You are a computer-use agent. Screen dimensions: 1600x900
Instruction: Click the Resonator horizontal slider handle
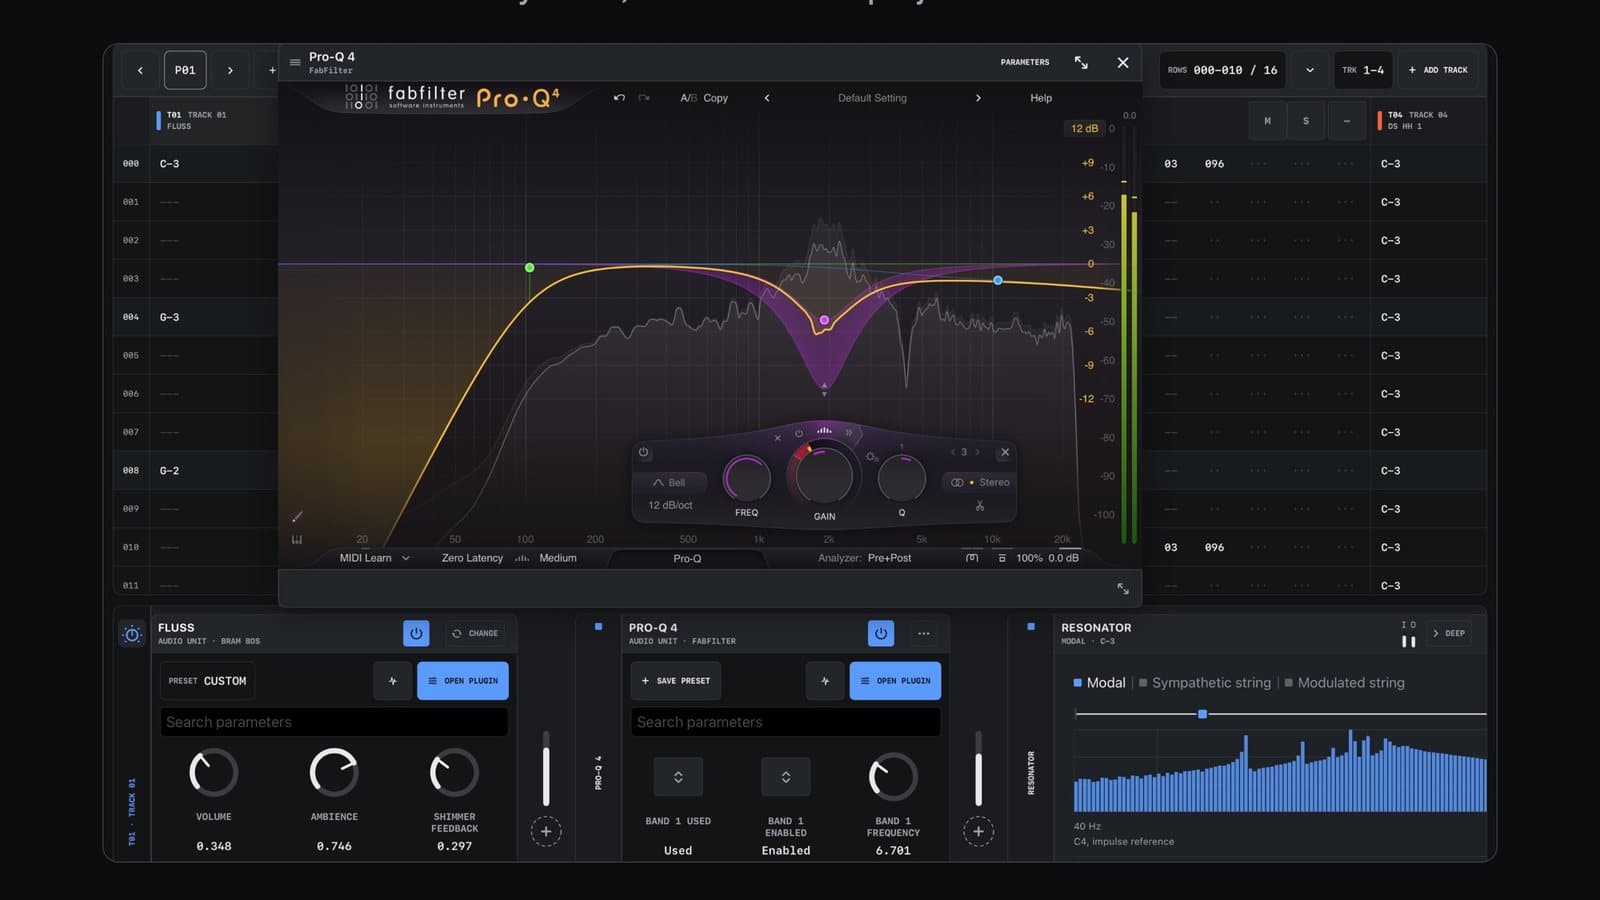coord(1202,714)
